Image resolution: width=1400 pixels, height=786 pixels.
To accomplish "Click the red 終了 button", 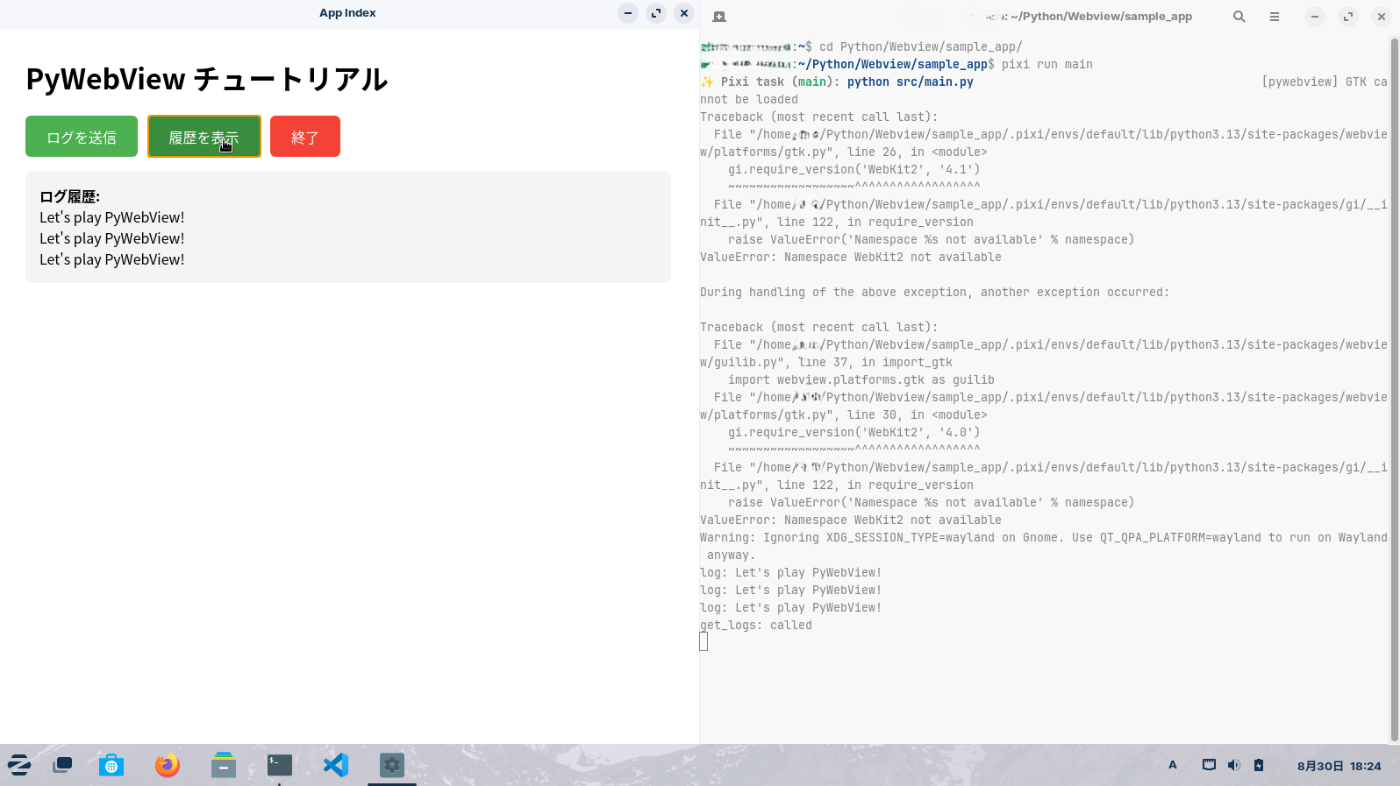I will [305, 137].
